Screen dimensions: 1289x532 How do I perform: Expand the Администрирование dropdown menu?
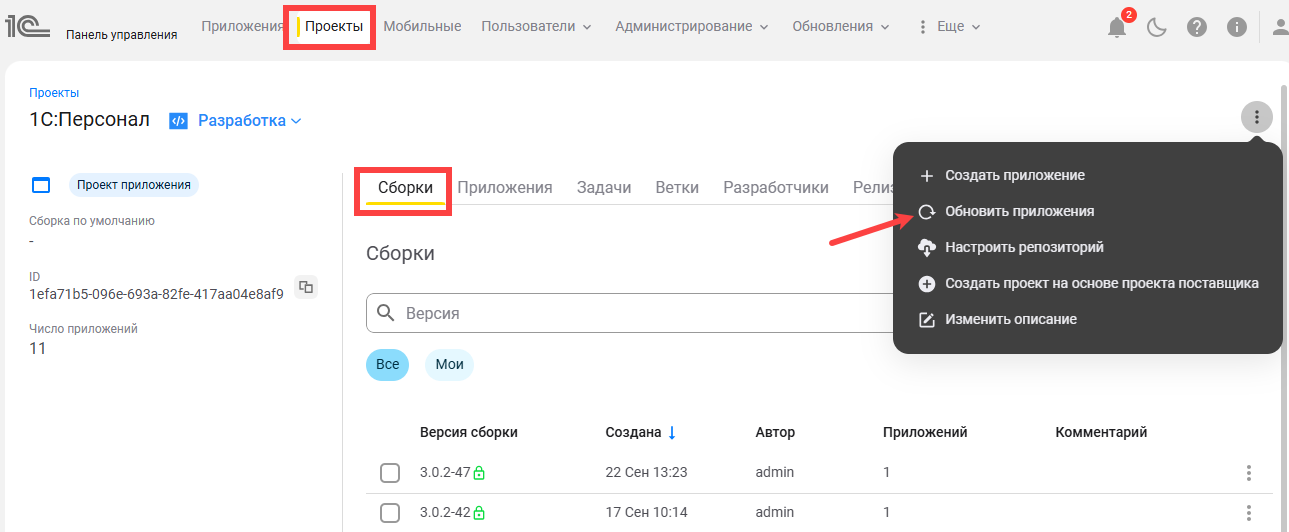(x=692, y=27)
